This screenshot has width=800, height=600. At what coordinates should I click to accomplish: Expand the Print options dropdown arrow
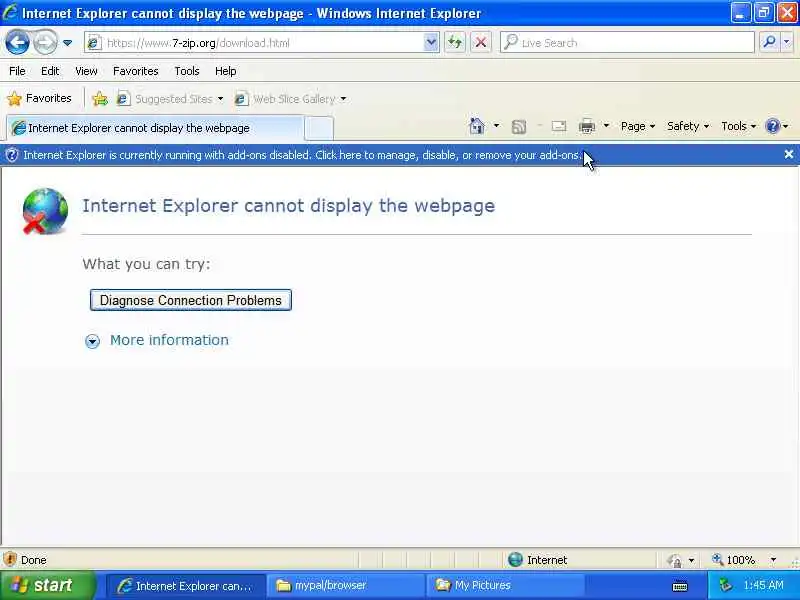click(606, 126)
